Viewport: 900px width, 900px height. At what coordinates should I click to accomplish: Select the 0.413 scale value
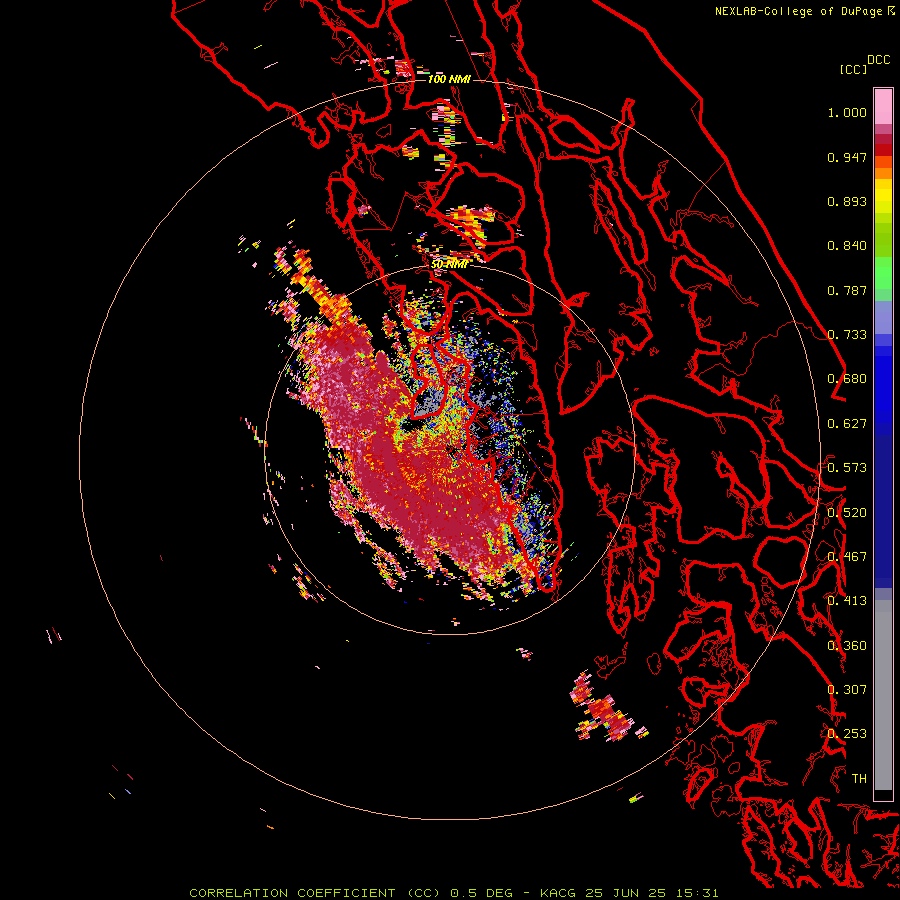[847, 601]
